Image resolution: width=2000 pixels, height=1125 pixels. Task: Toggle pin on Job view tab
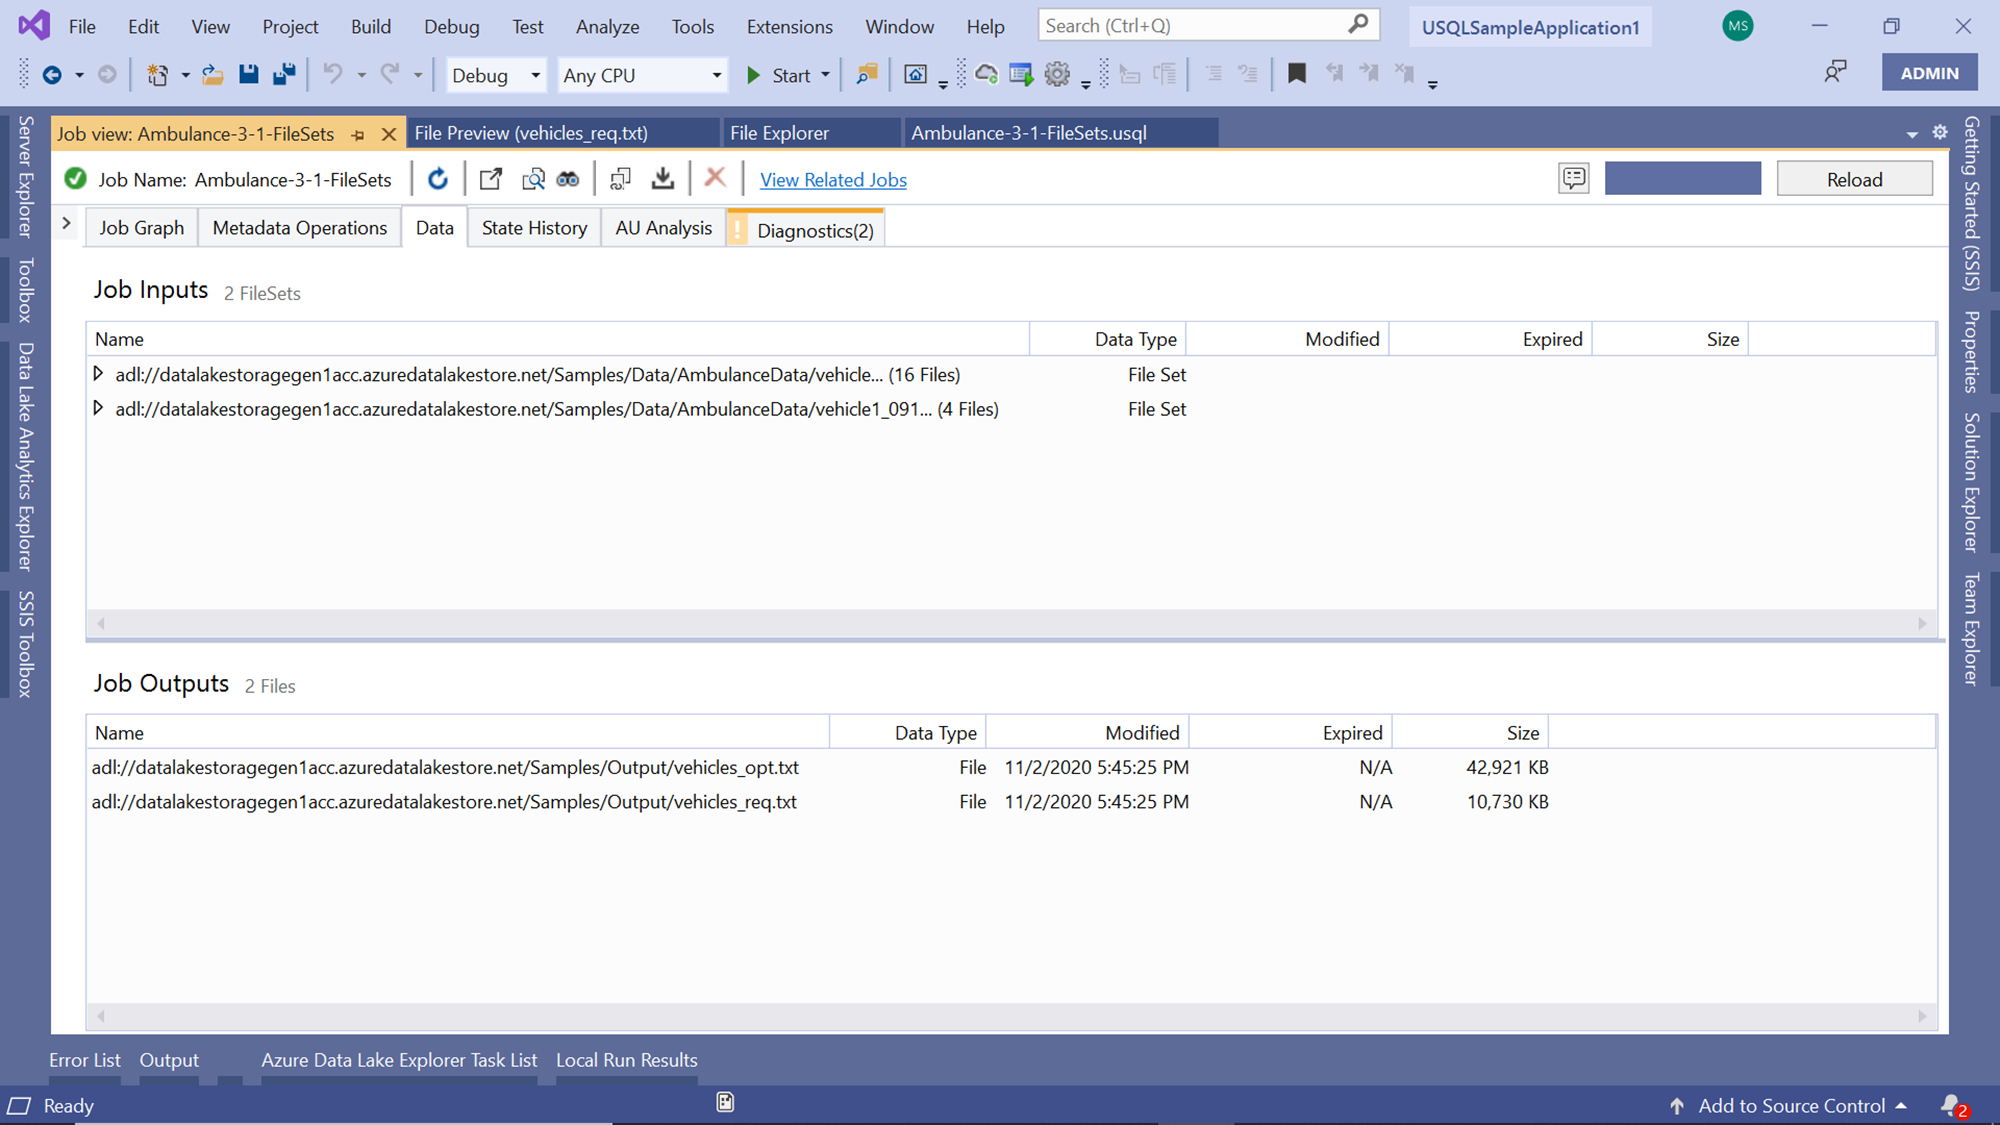358,134
